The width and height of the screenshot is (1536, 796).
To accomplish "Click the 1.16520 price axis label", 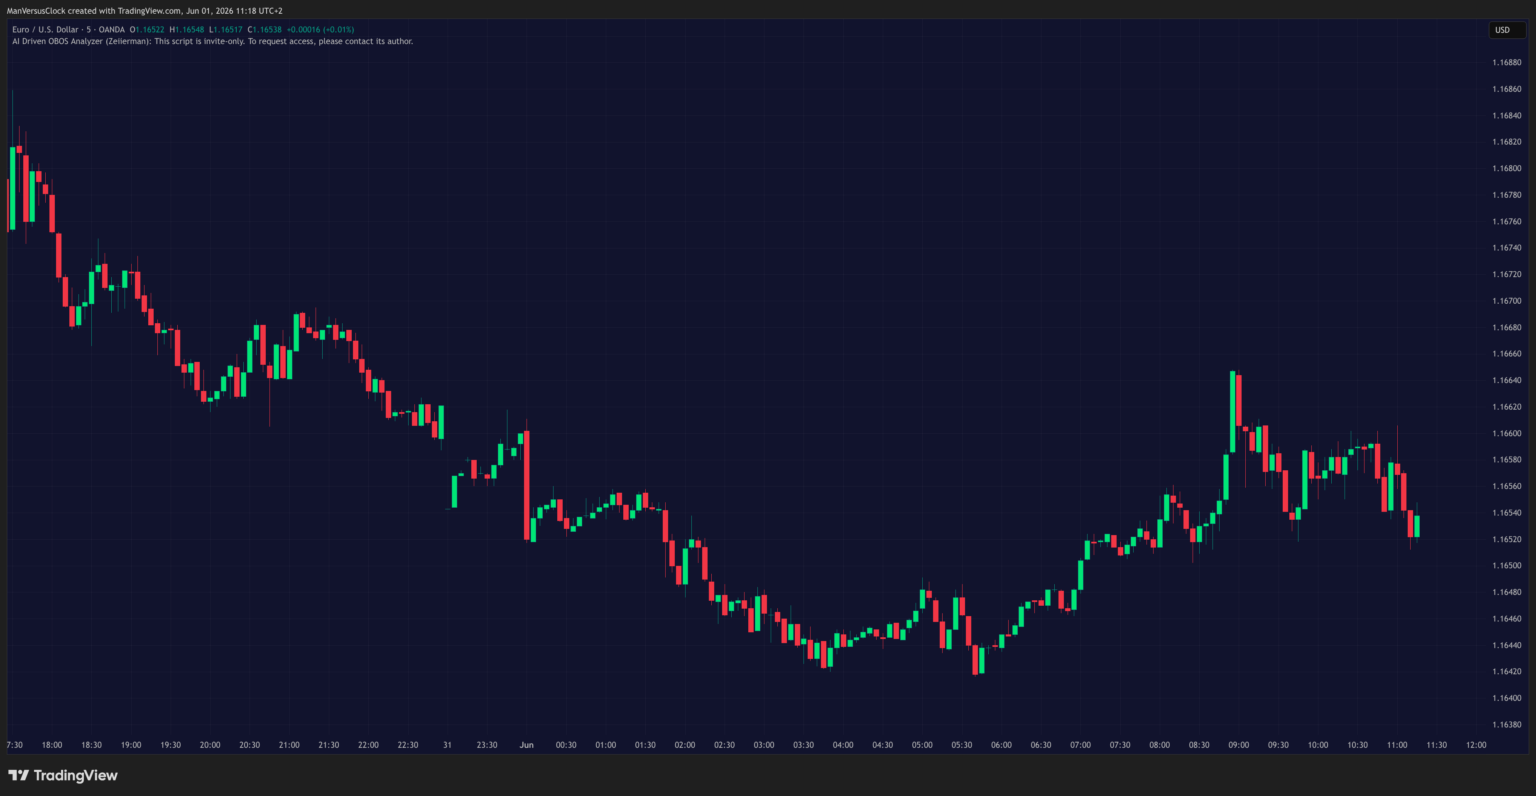I will pyautogui.click(x=1507, y=539).
